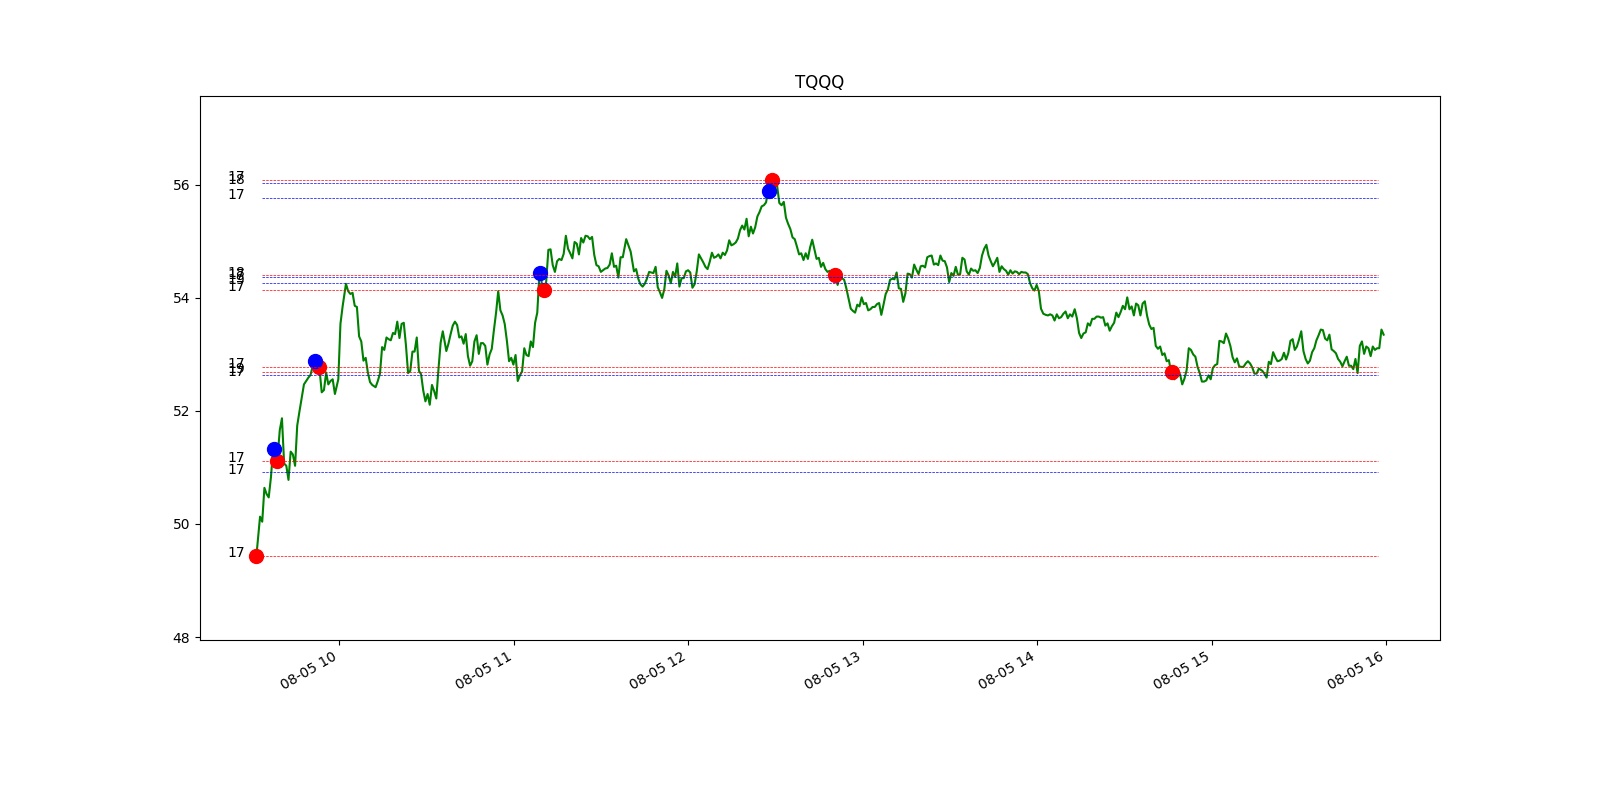Click the x-axis label 08-05 16
This screenshot has height=800, width=1600.
[x=1356, y=670]
